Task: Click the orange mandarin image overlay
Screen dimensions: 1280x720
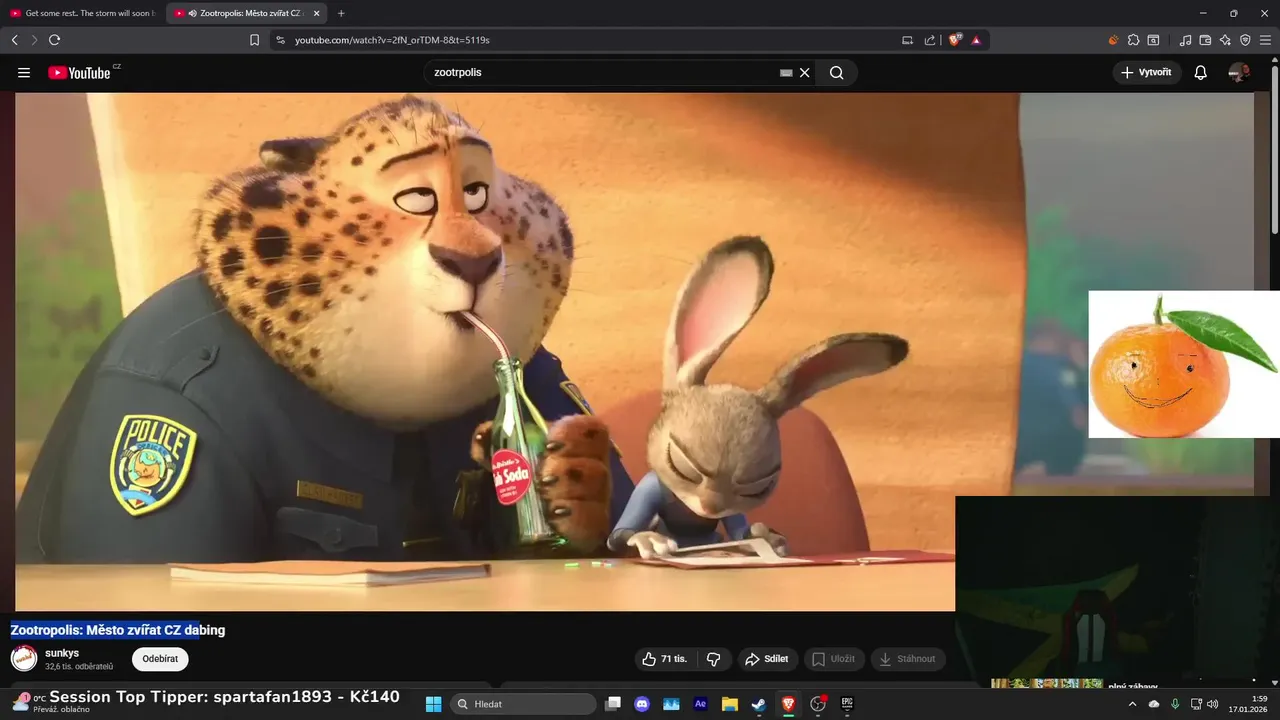Action: [x=1184, y=365]
